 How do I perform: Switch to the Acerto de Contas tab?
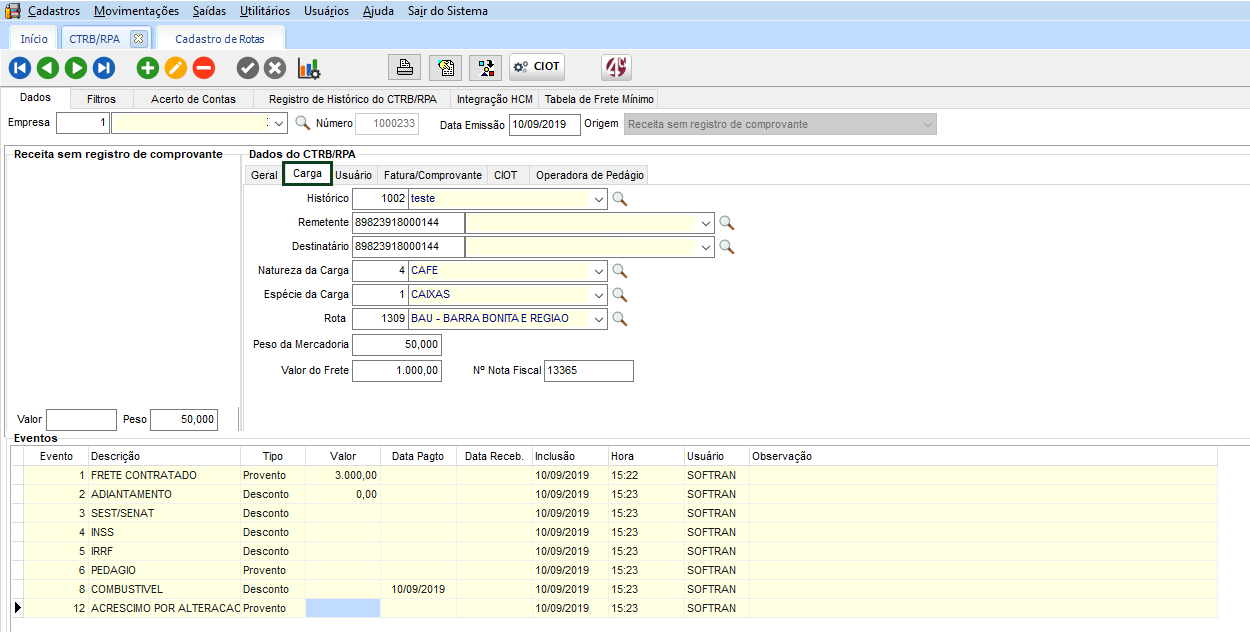193,99
